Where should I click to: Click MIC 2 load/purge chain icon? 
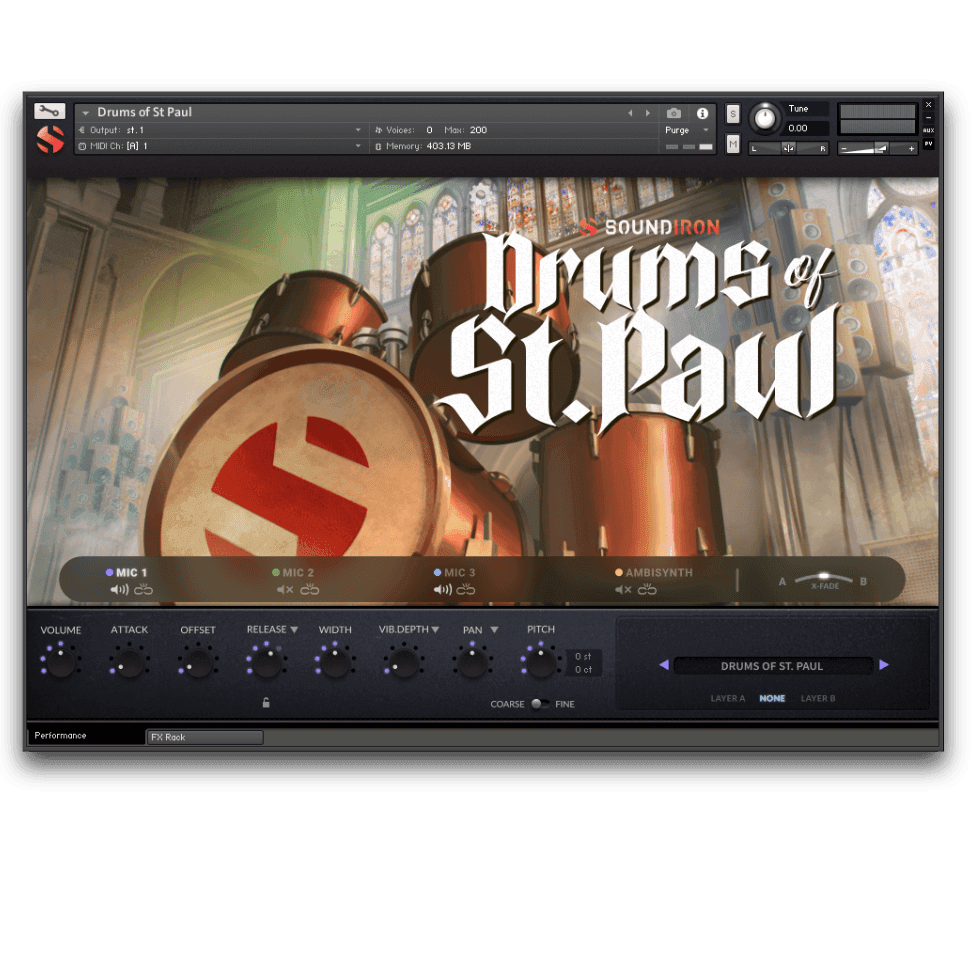pyautogui.click(x=310, y=589)
